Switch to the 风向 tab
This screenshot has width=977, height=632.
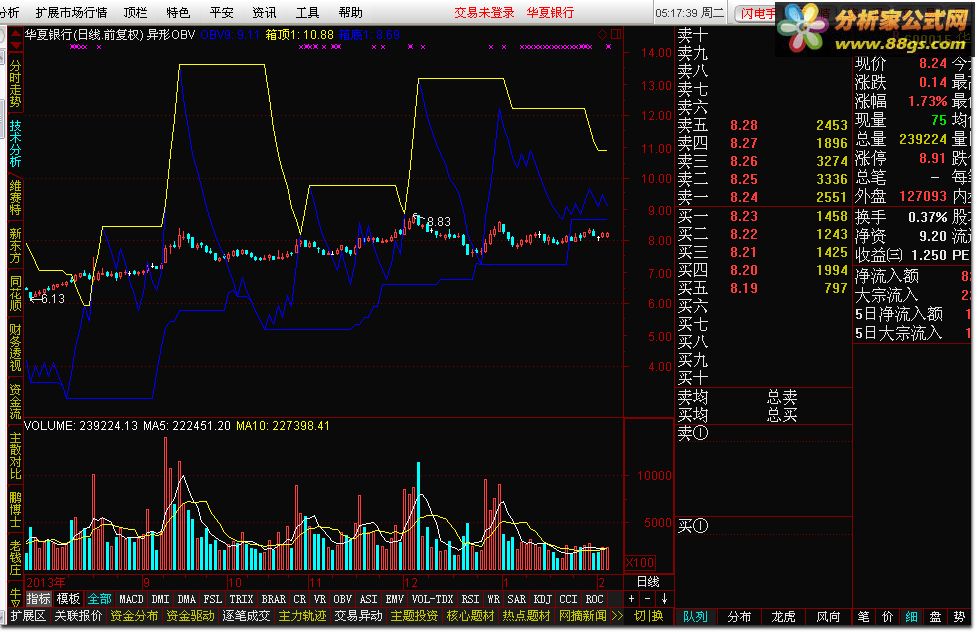[x=828, y=616]
